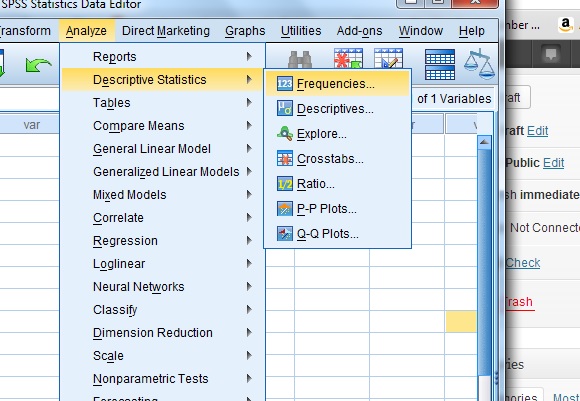580x401 pixels.
Task: Click the vertical scrollbar thumb
Action: pos(485,262)
